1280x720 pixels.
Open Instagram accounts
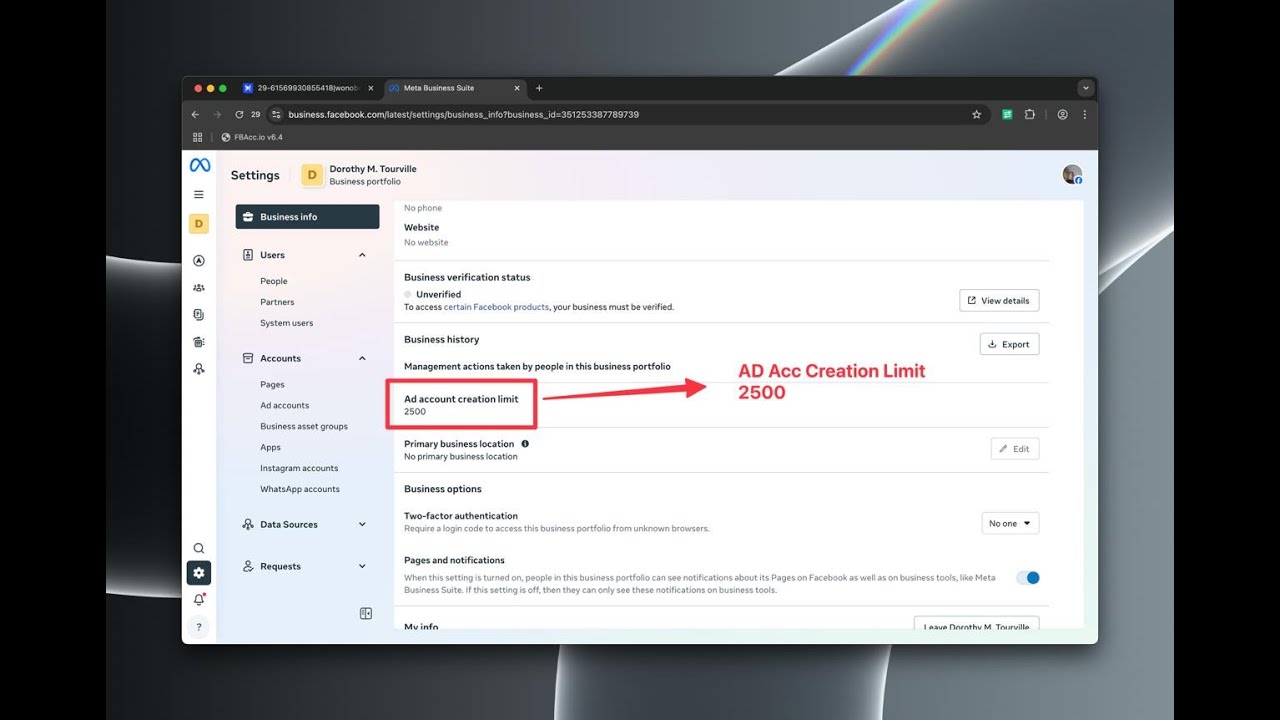click(x=299, y=468)
